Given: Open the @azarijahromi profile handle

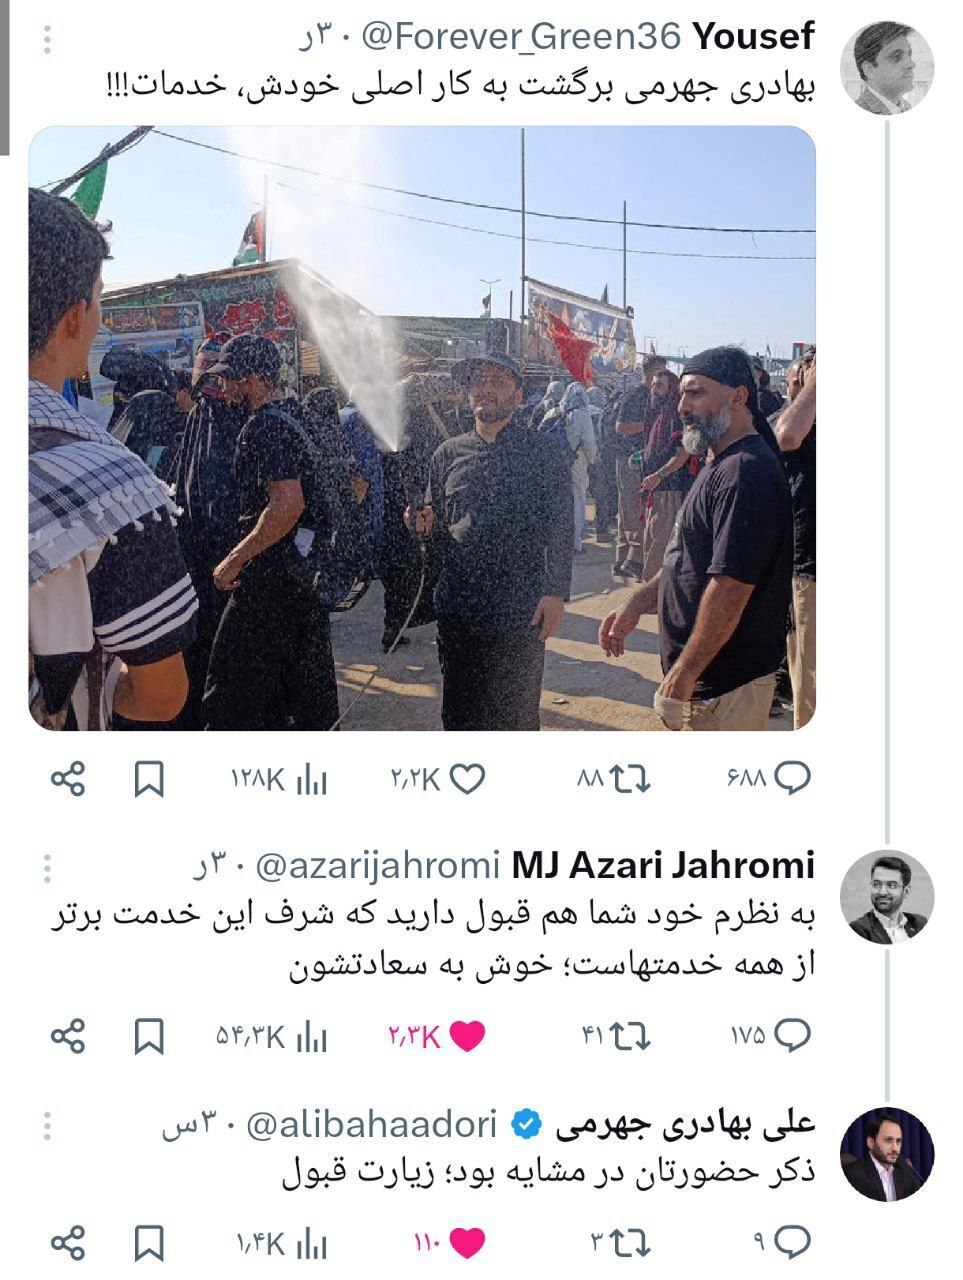Looking at the screenshot, I should click(x=377, y=865).
